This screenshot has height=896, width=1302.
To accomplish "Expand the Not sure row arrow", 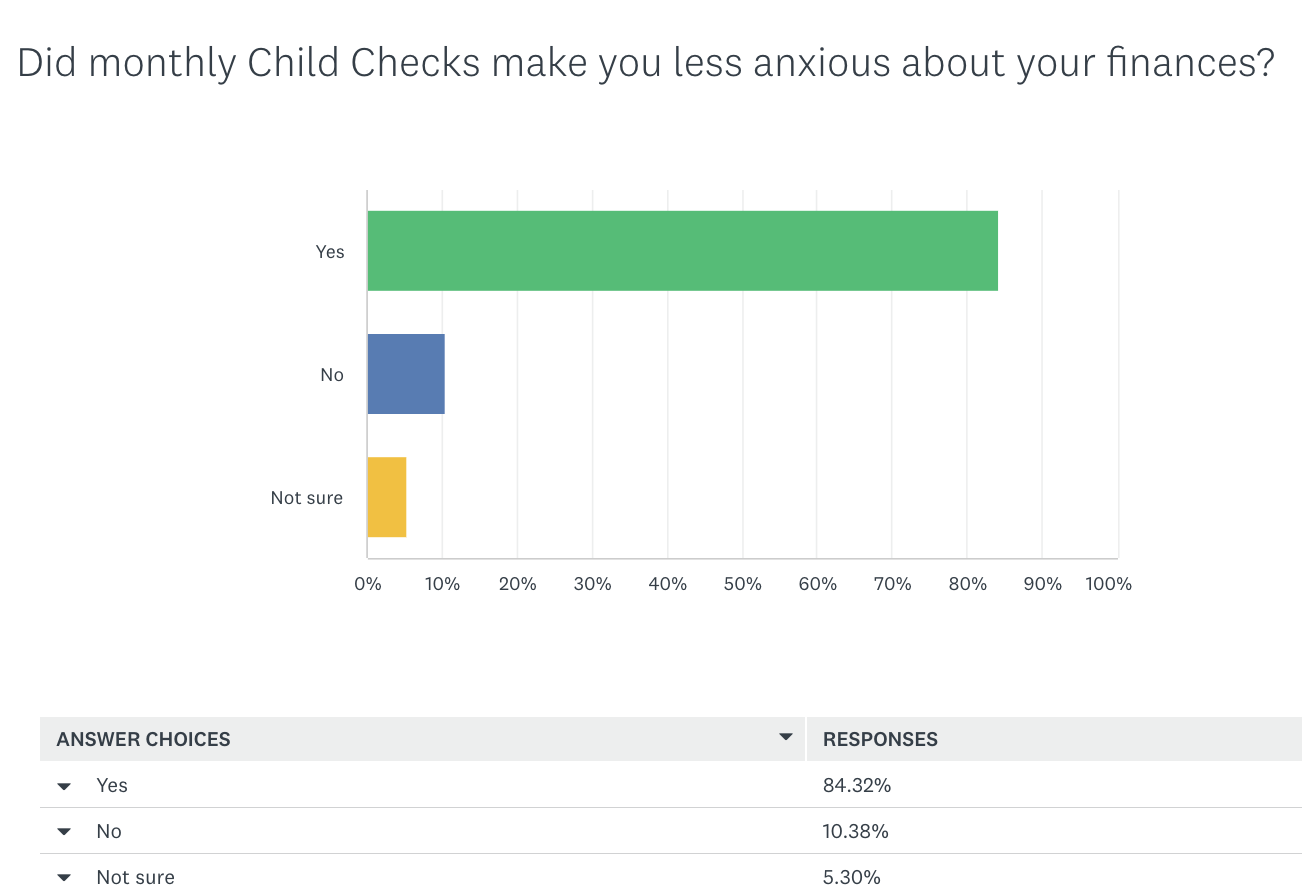I will (65, 878).
